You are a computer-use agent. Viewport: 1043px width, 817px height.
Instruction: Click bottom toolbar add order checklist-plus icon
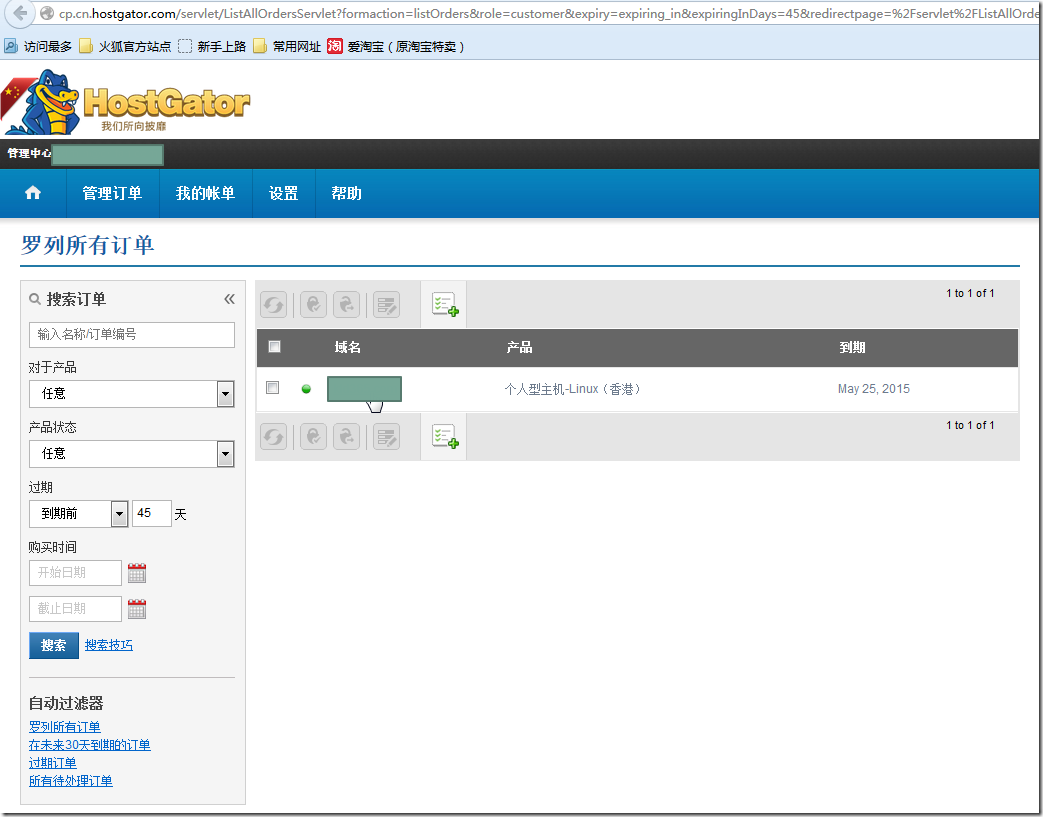click(445, 436)
